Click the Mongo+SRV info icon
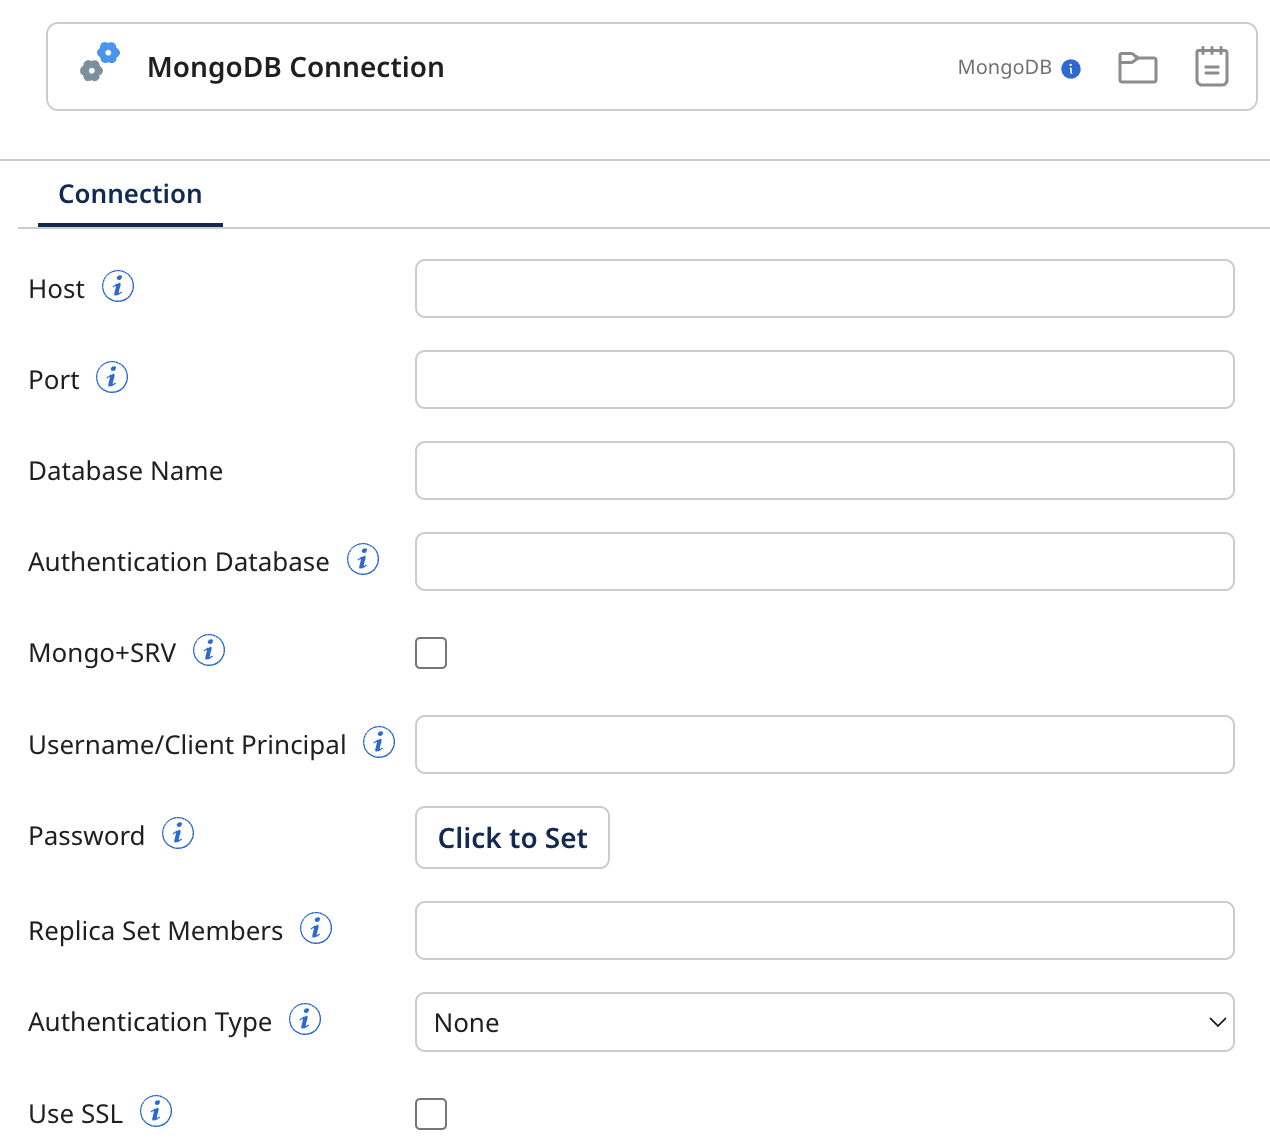Image resolution: width=1270 pixels, height=1144 pixels. click(x=209, y=649)
